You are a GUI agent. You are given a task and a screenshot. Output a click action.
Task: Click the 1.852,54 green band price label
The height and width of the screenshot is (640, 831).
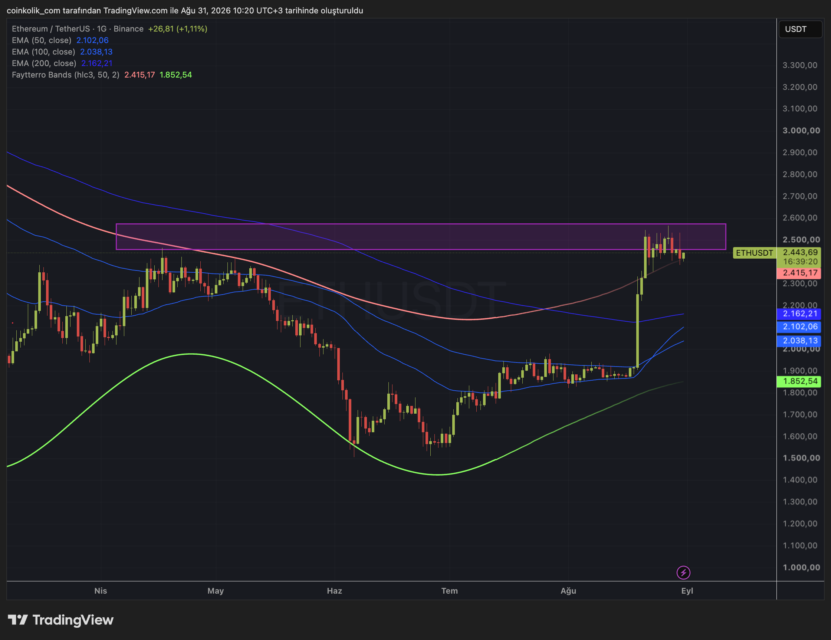coord(800,381)
